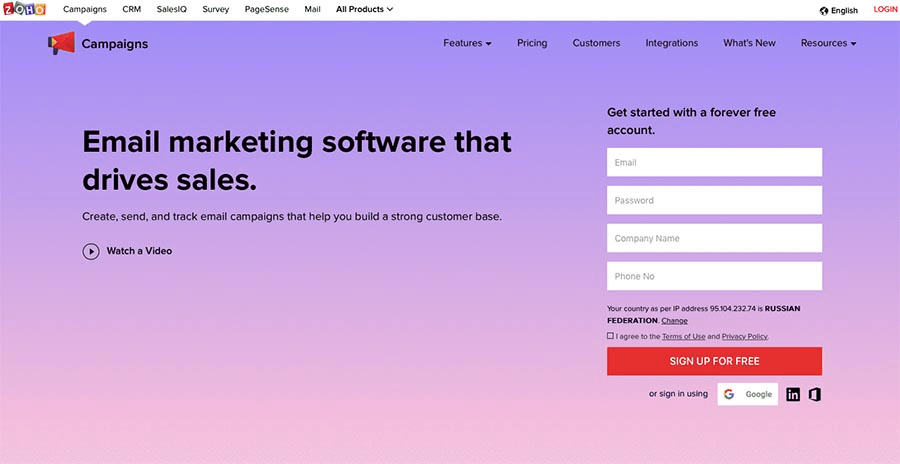Open CRM product link
The height and width of the screenshot is (464, 900).
(131, 9)
